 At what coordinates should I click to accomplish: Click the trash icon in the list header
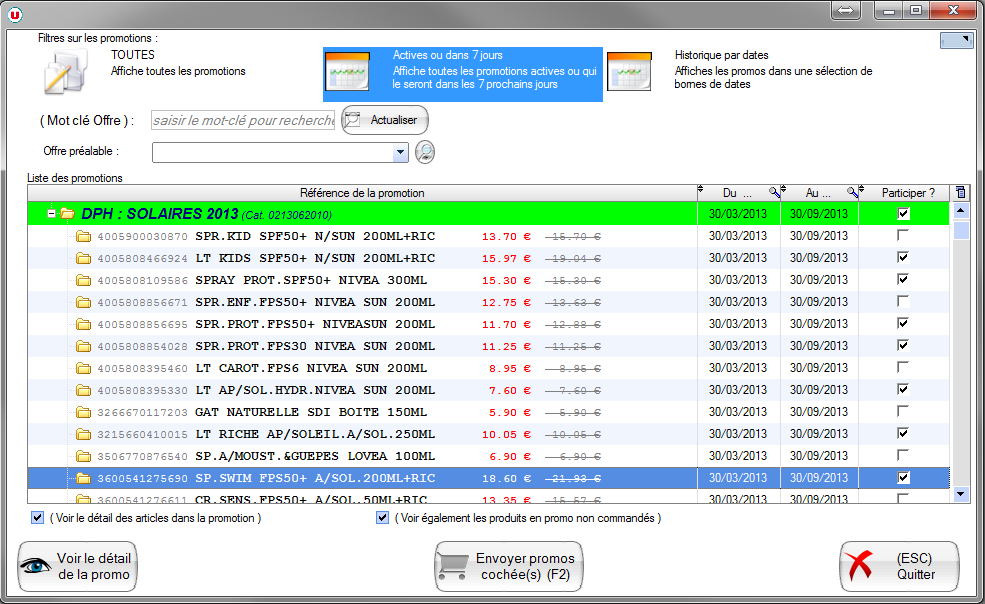pyautogui.click(x=961, y=192)
